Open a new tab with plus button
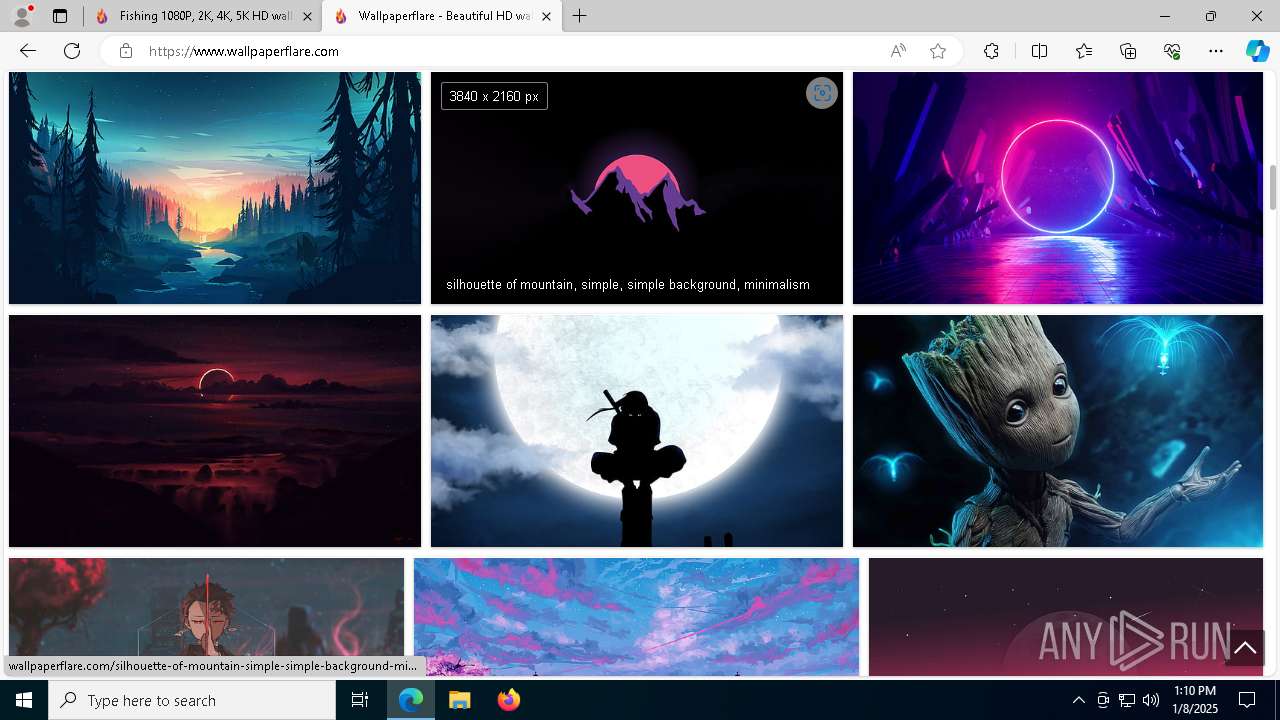The width and height of the screenshot is (1280, 720). coord(579,16)
